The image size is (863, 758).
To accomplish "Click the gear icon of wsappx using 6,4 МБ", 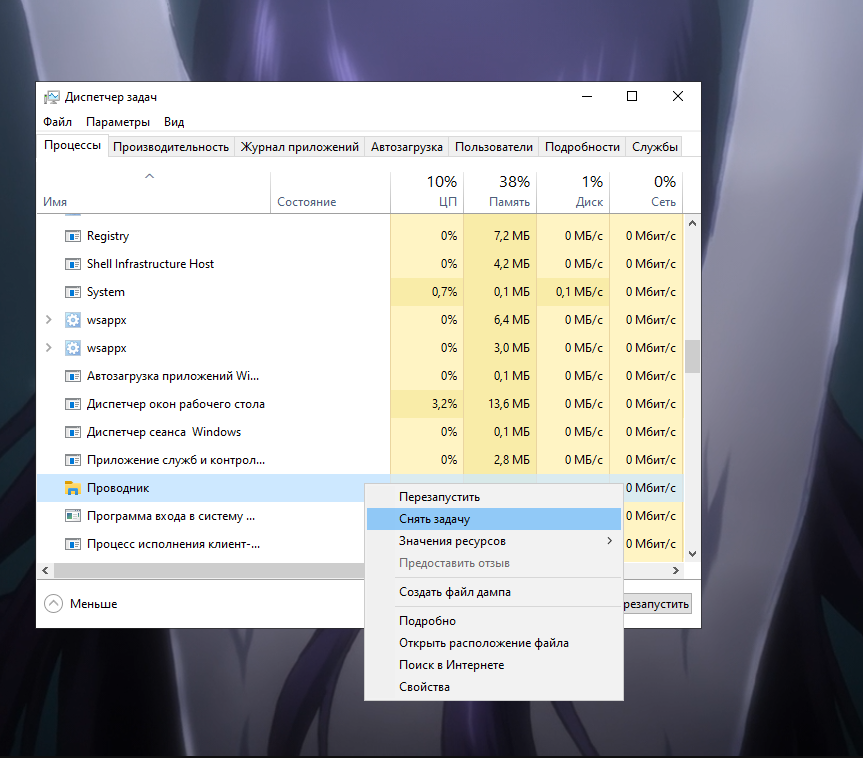I will [73, 320].
